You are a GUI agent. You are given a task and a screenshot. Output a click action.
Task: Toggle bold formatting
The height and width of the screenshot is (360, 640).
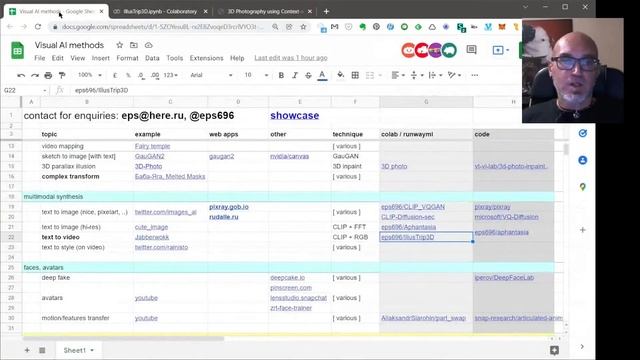(x=281, y=76)
